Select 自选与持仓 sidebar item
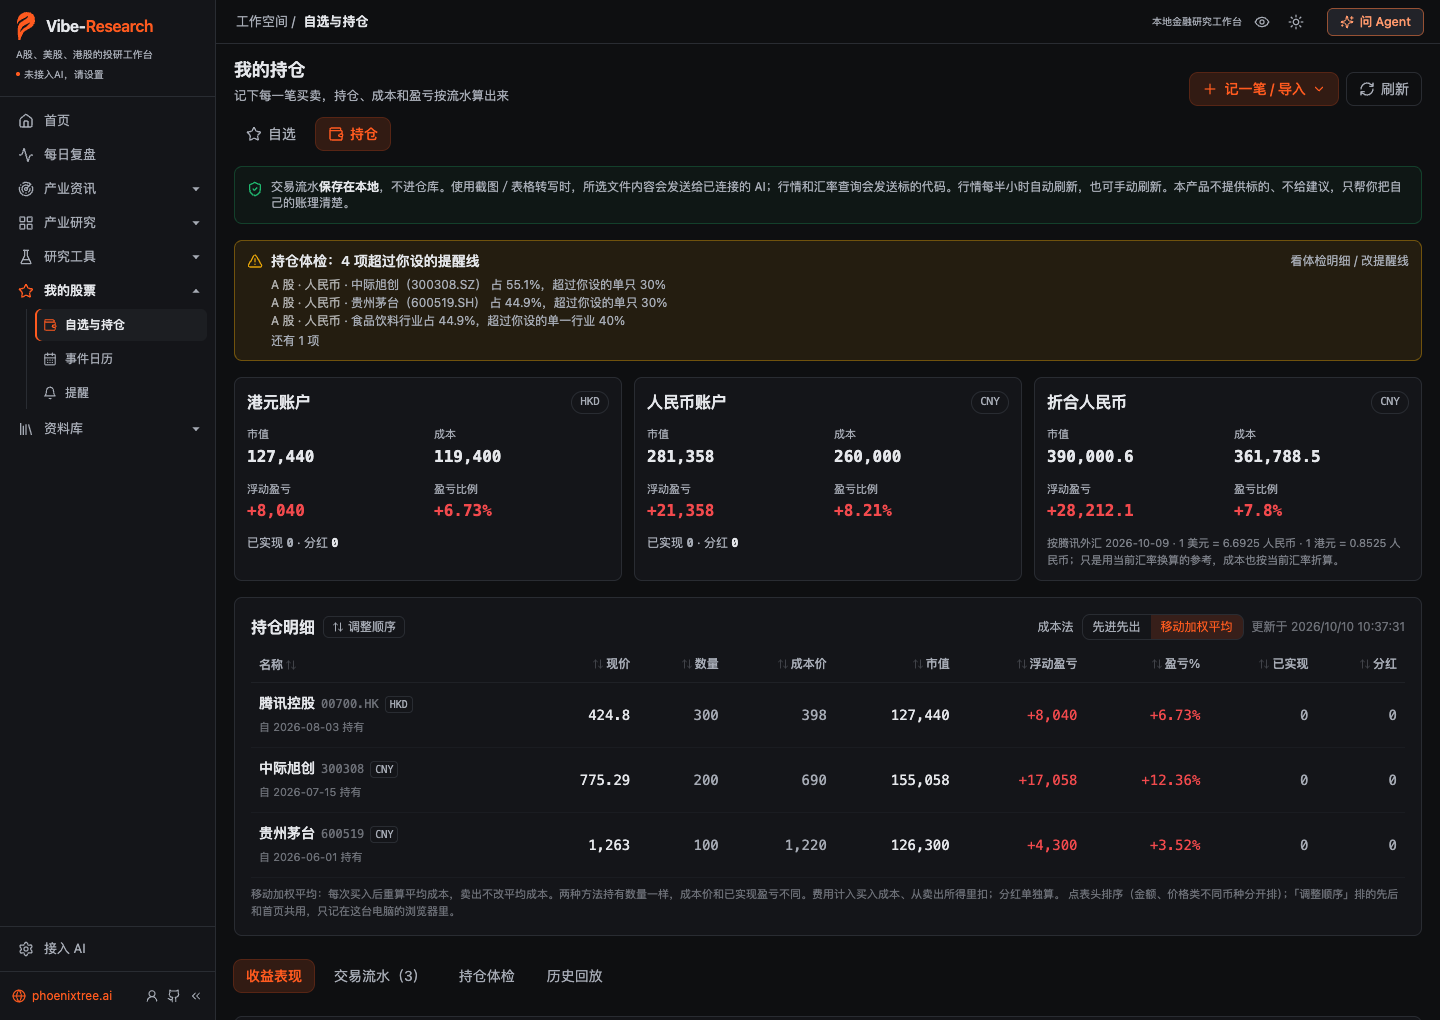 coord(121,325)
